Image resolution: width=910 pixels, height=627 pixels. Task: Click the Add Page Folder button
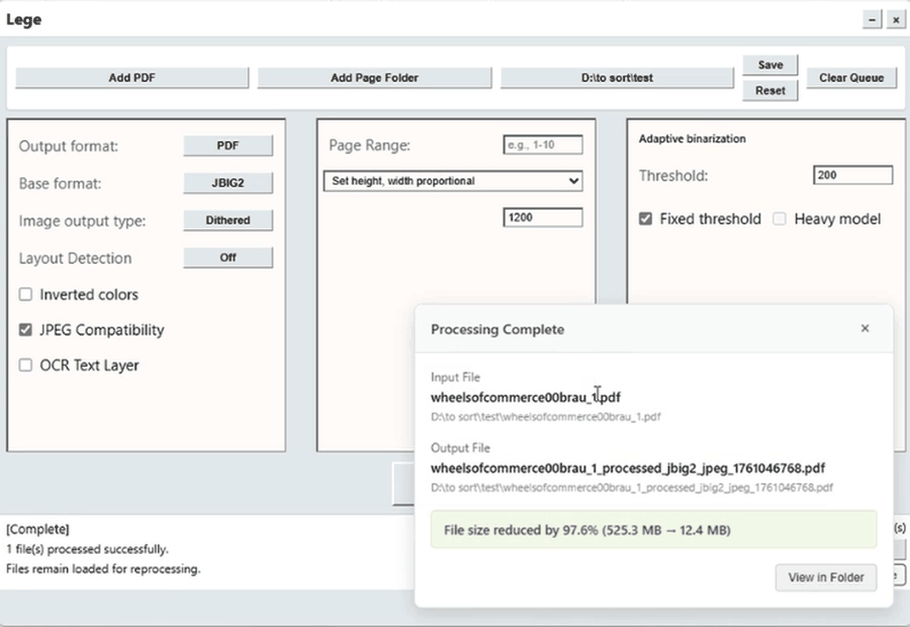coord(374,78)
